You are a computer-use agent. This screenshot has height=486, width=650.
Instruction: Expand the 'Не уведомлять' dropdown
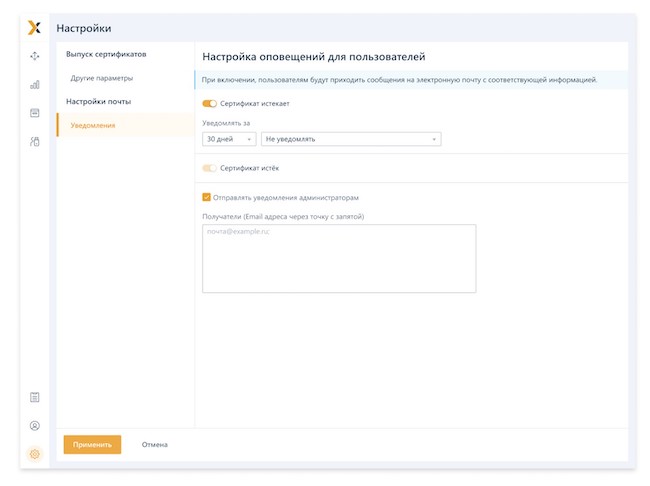click(351, 139)
